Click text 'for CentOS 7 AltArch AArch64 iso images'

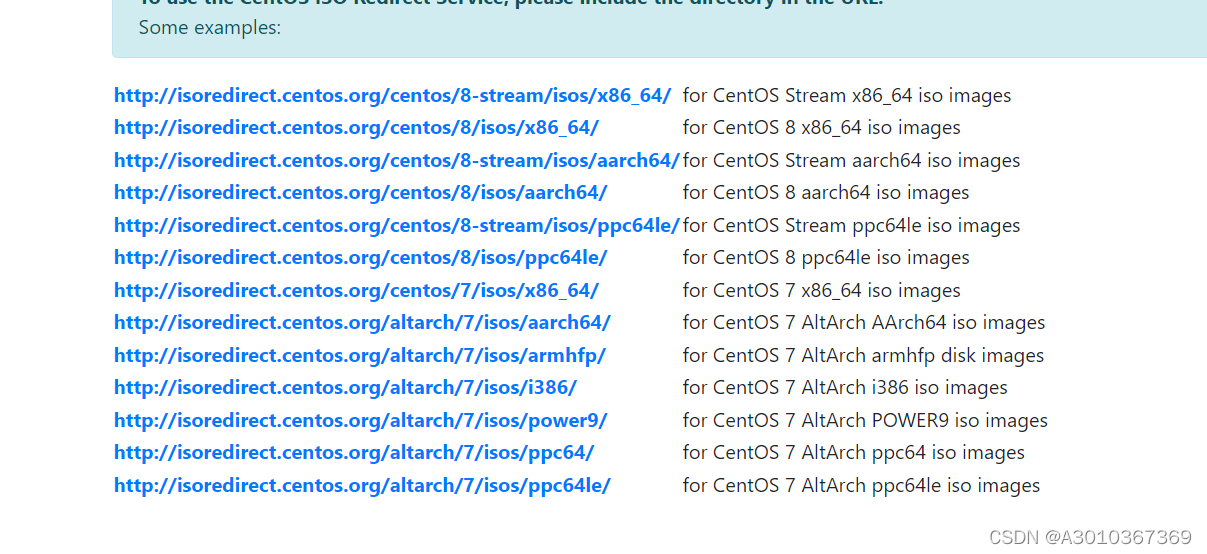[x=864, y=323]
